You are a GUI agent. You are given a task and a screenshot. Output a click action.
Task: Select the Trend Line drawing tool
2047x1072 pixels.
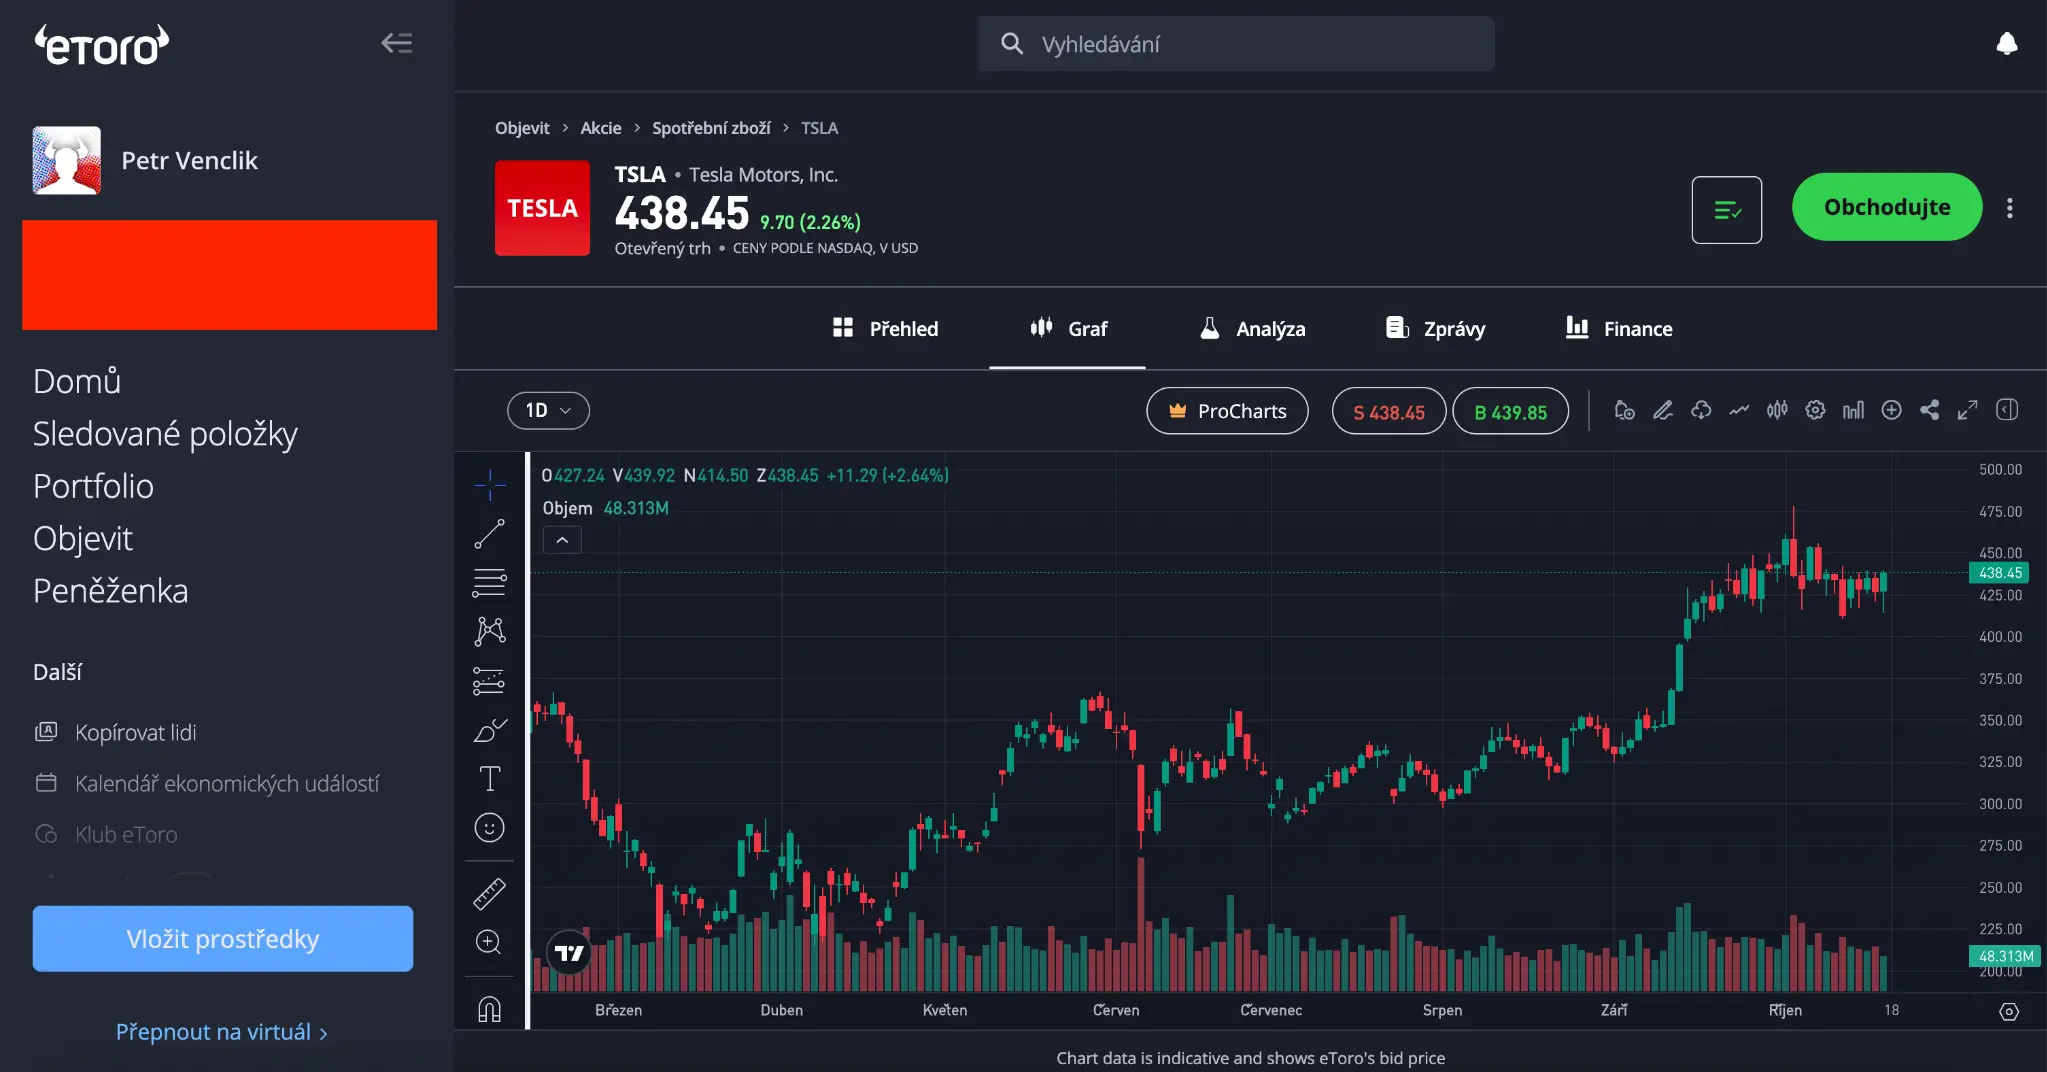point(489,533)
